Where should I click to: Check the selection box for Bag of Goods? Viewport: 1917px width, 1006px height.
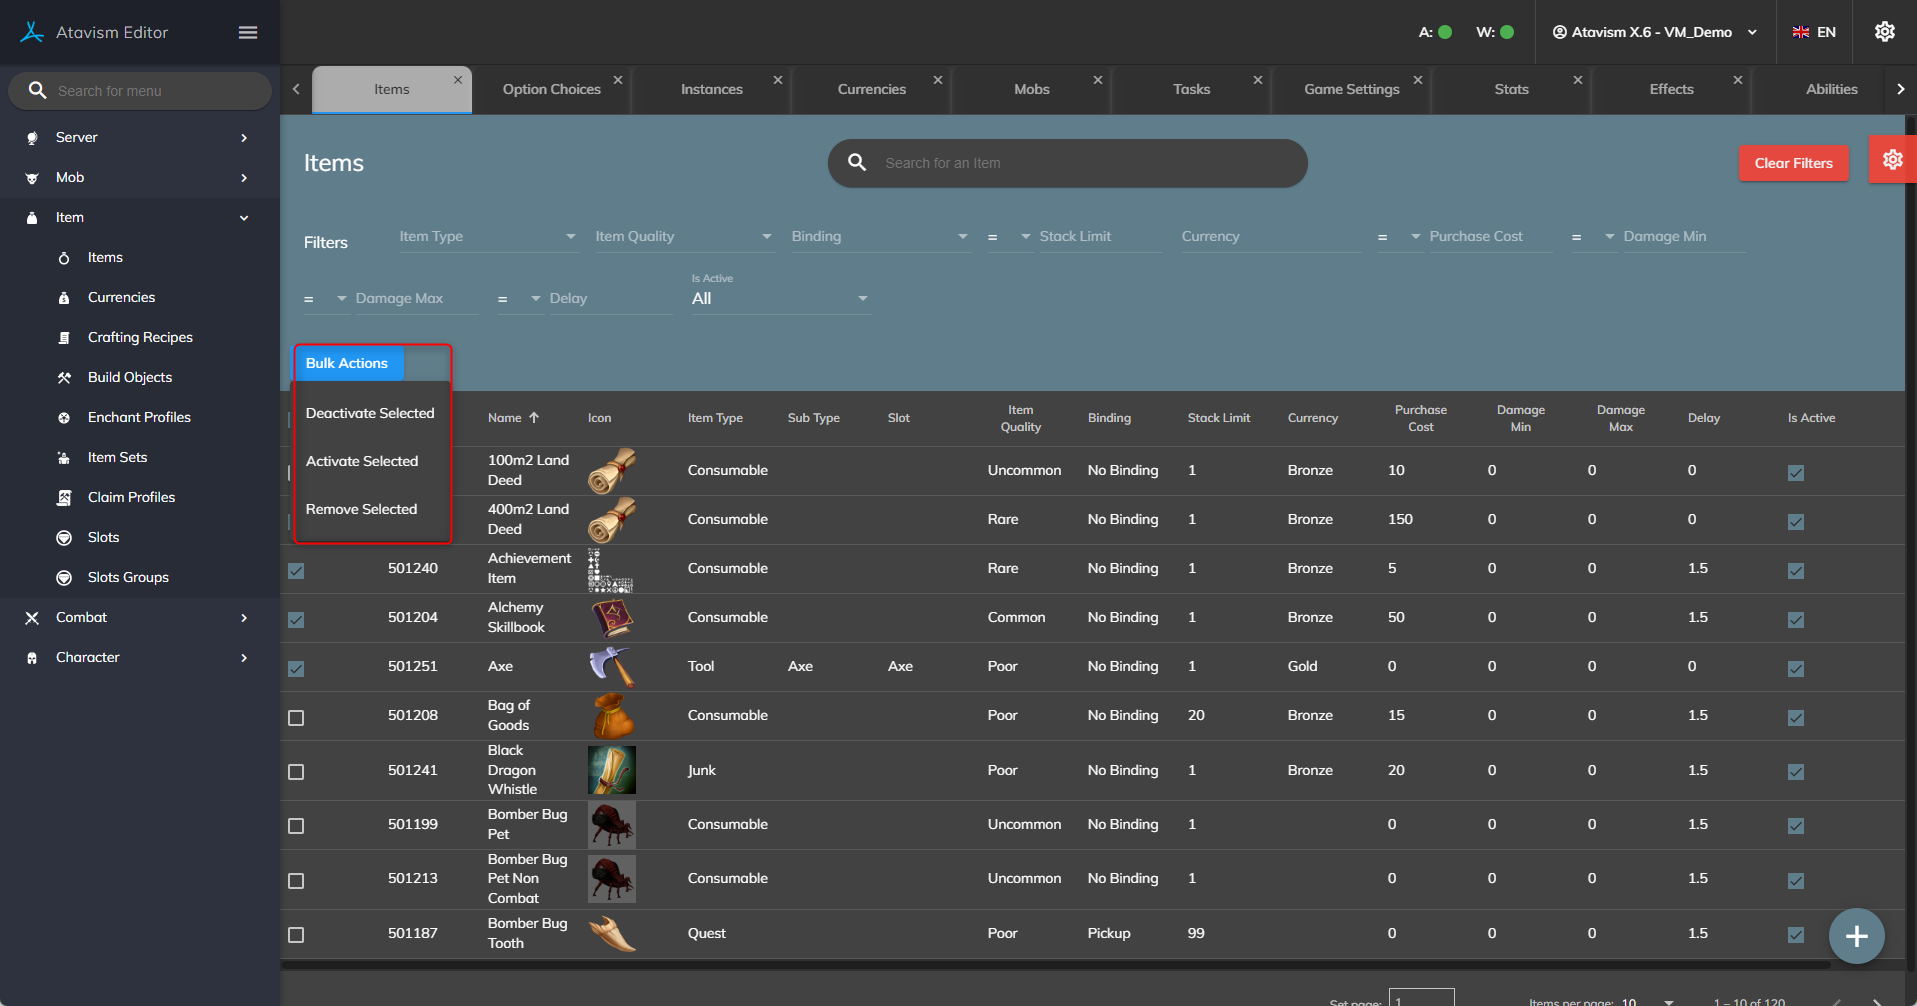click(296, 718)
